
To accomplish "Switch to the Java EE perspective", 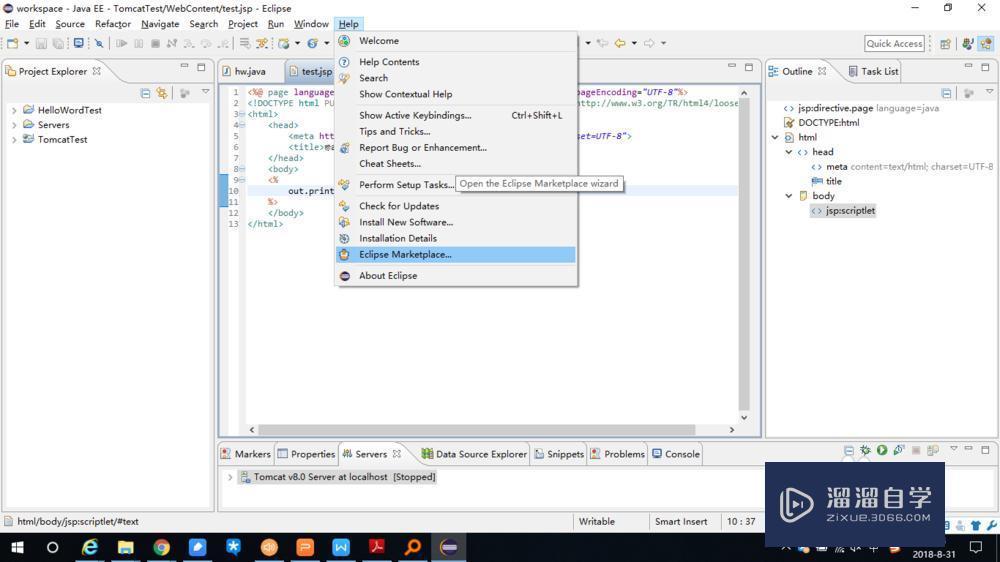I will 985,44.
